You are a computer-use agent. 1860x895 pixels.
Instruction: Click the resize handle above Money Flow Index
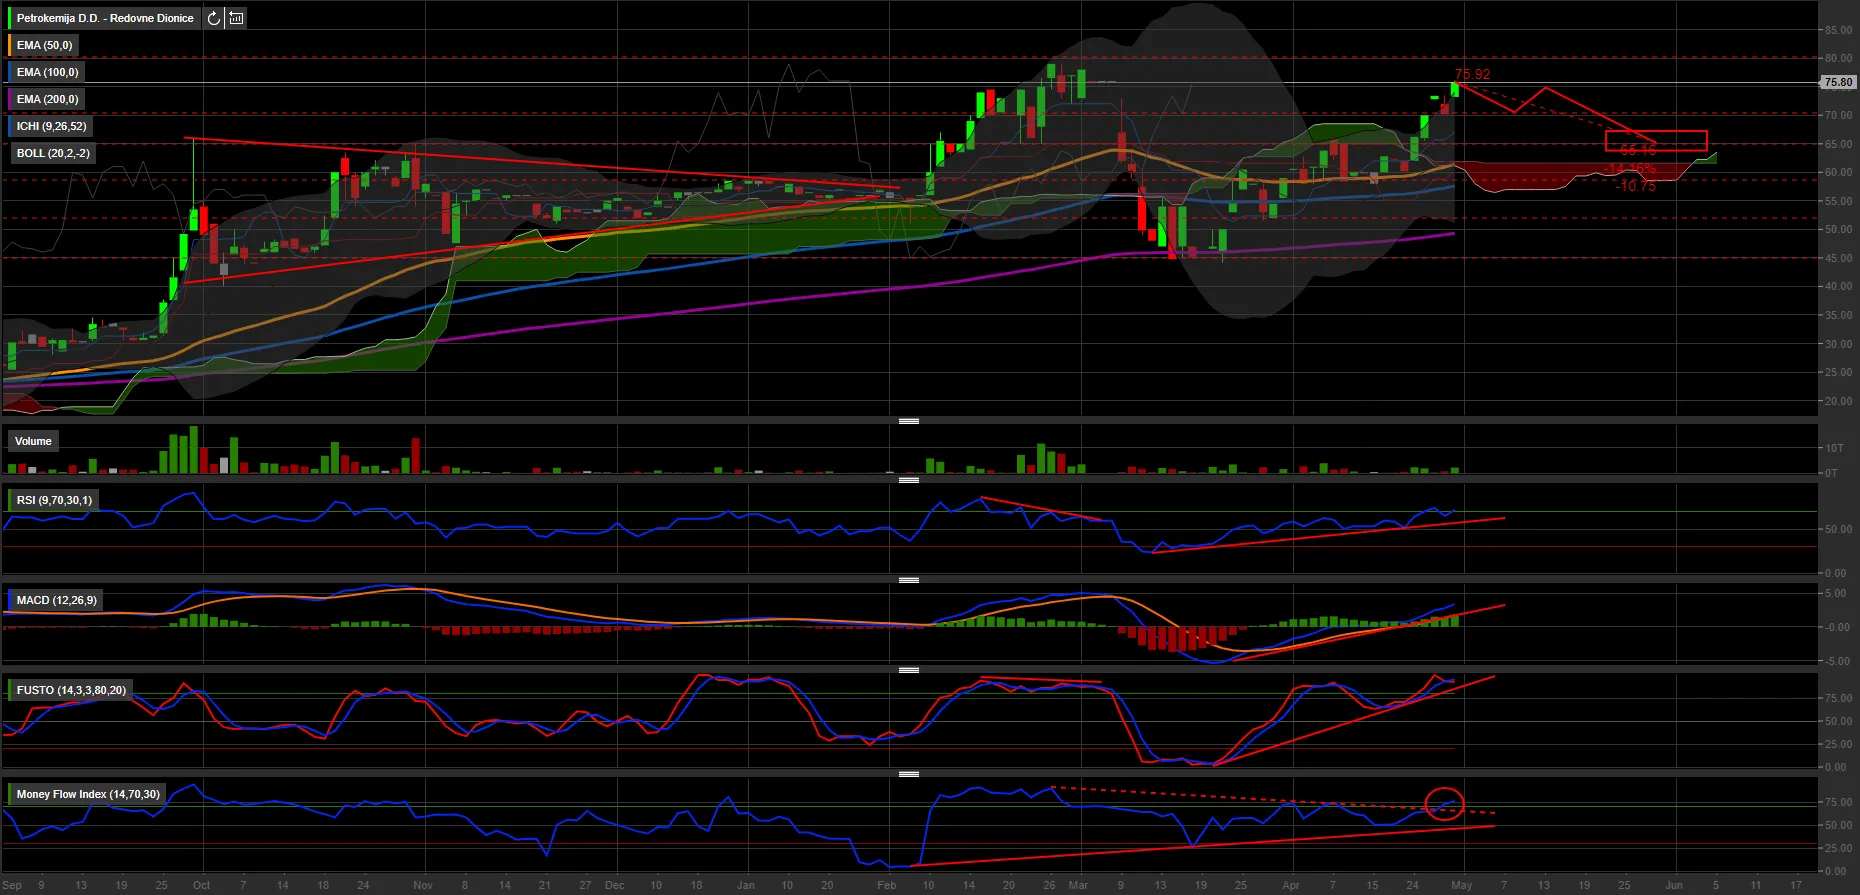pos(908,774)
